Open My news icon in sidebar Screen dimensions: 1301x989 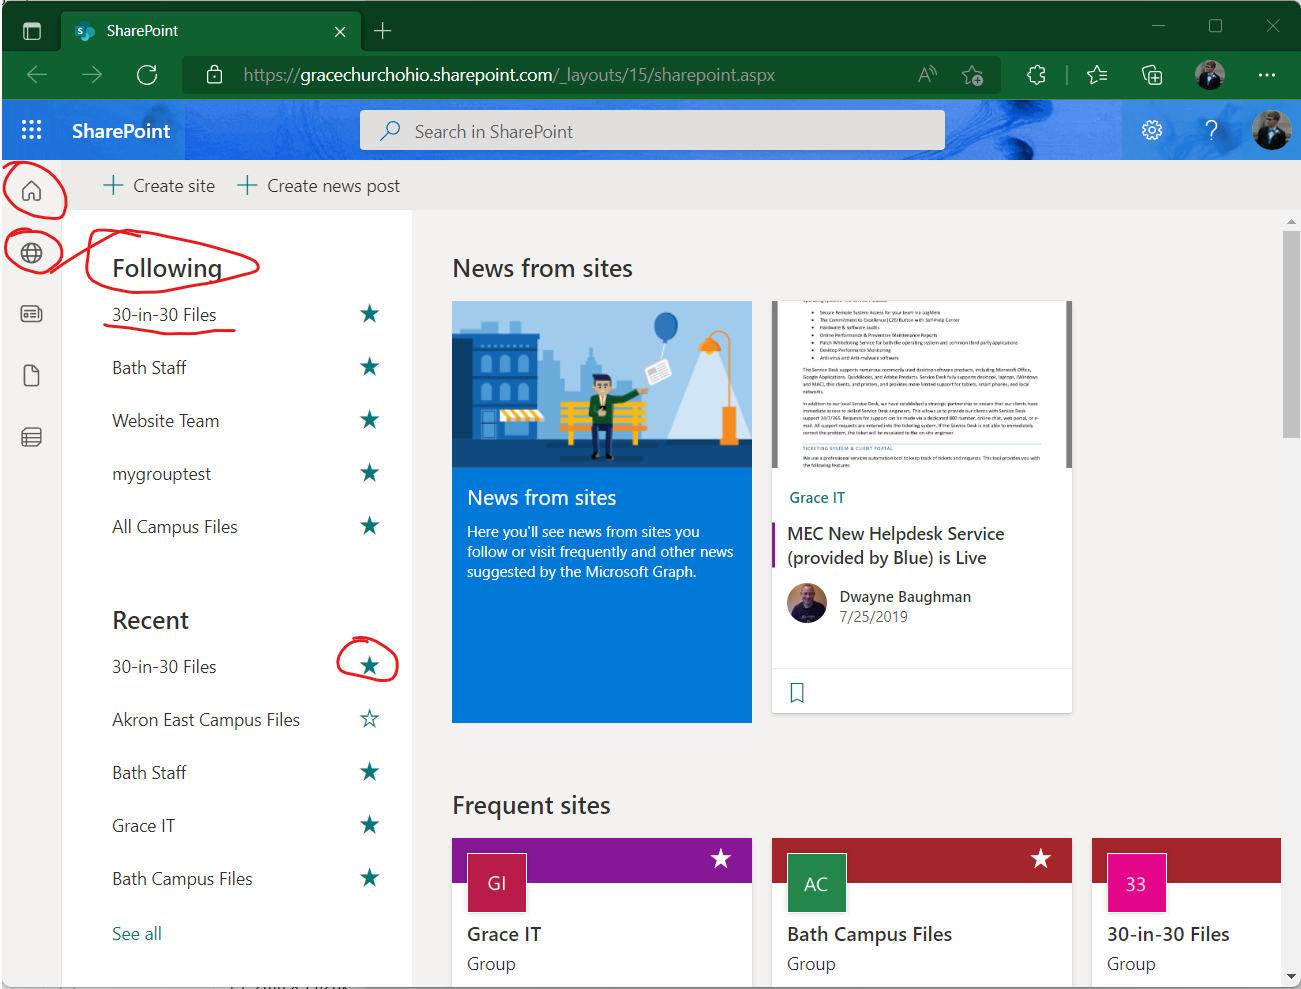pyautogui.click(x=32, y=314)
